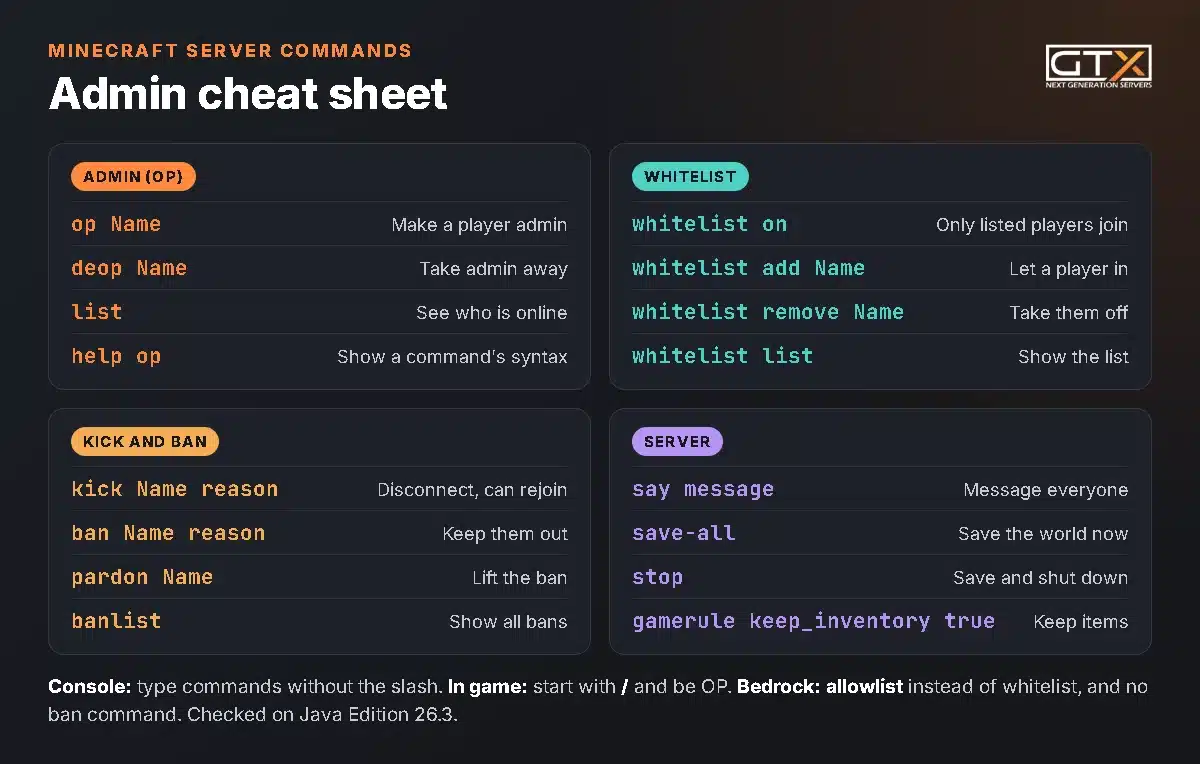1200x764 pixels.
Task: Click the 'save-all' command
Action: pos(684,533)
